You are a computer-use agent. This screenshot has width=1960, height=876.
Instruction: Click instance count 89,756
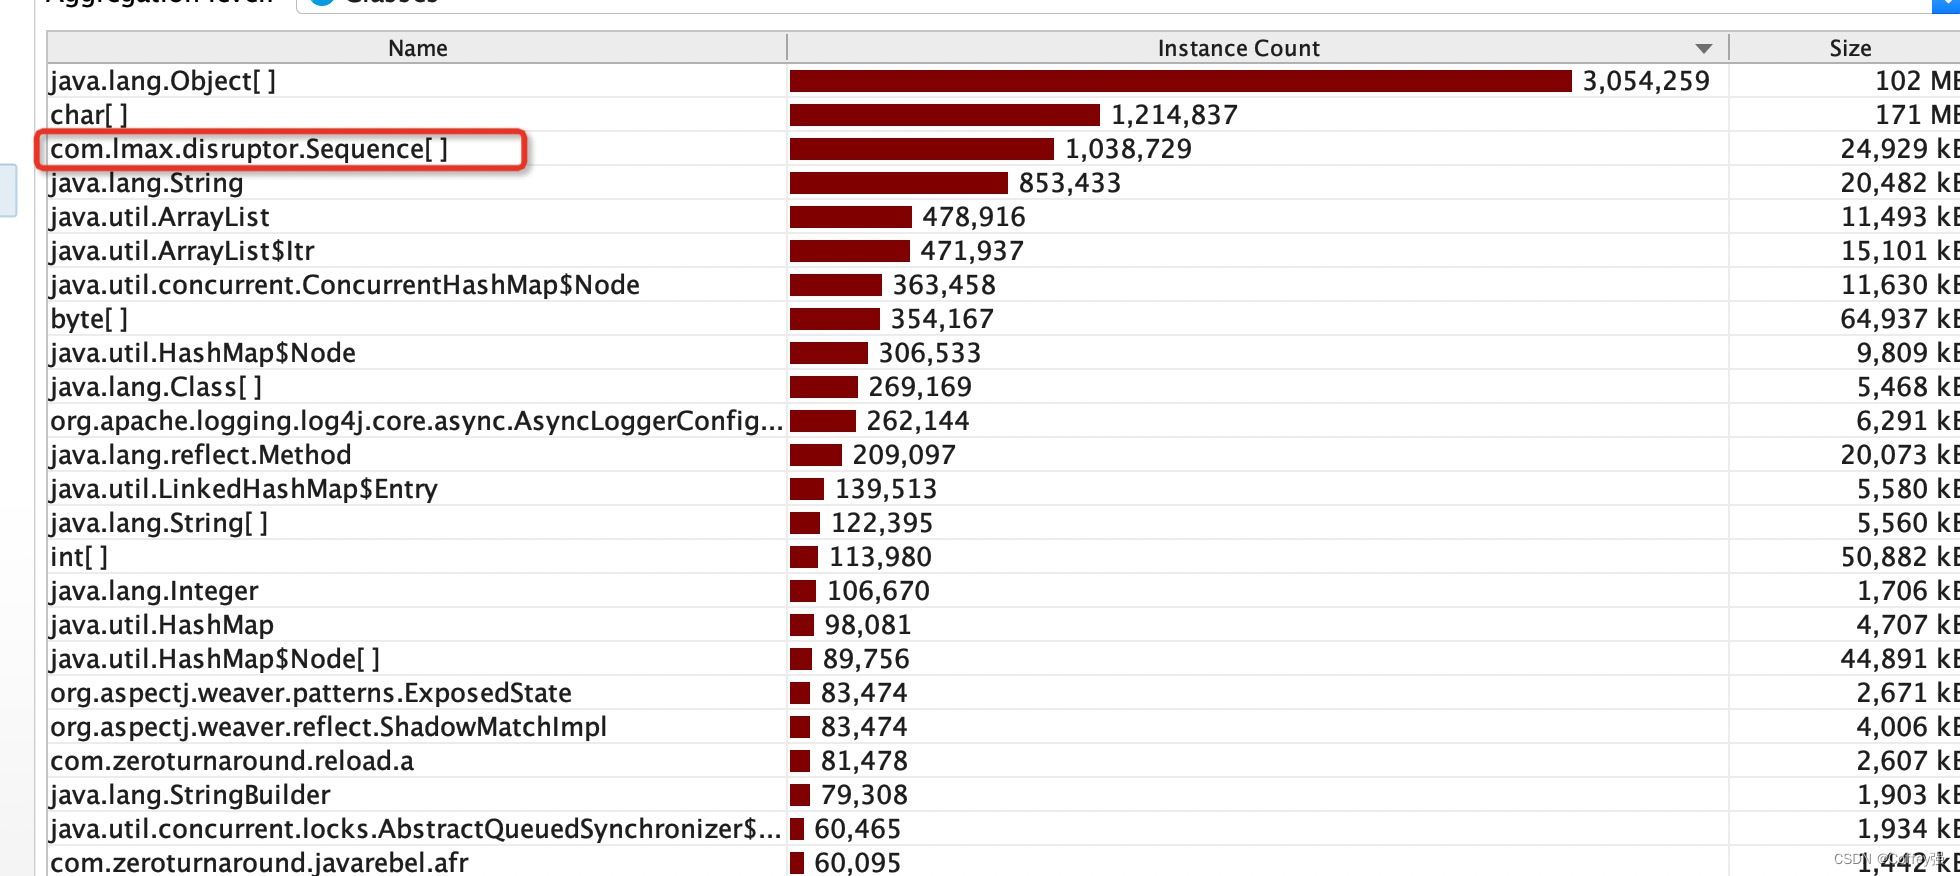[x=866, y=659]
